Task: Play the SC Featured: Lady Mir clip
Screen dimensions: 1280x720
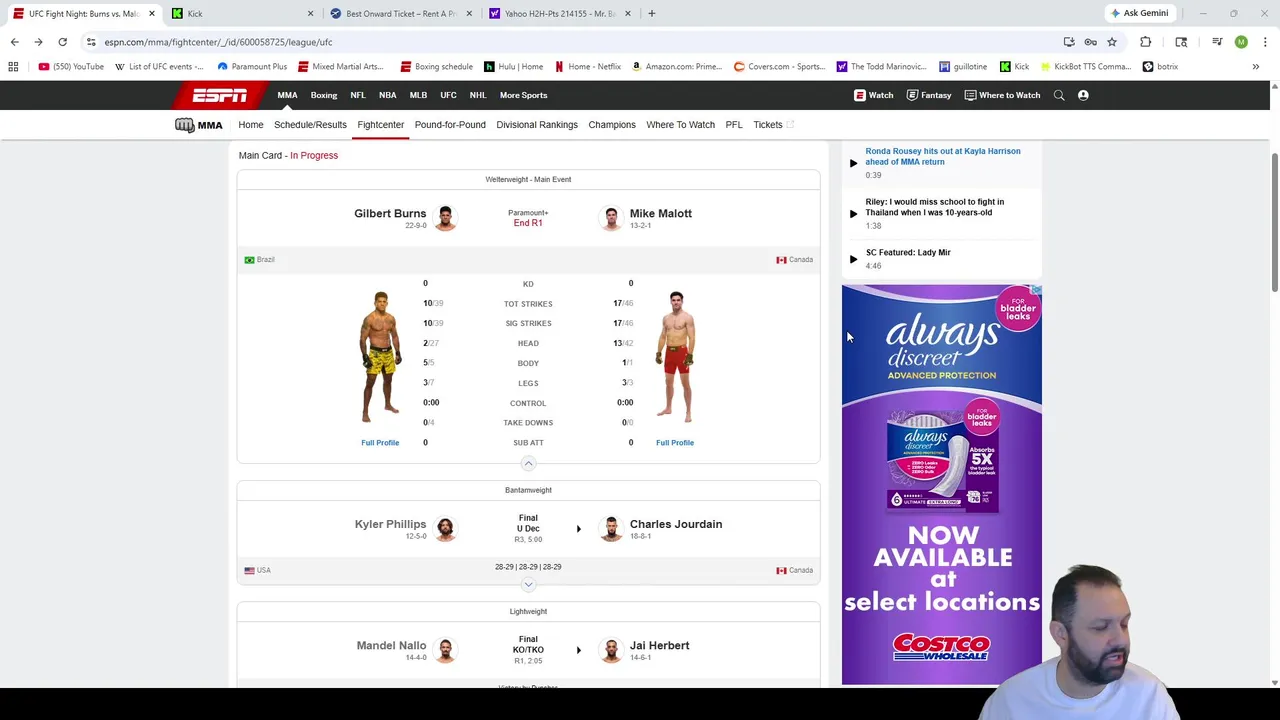Action: point(853,259)
